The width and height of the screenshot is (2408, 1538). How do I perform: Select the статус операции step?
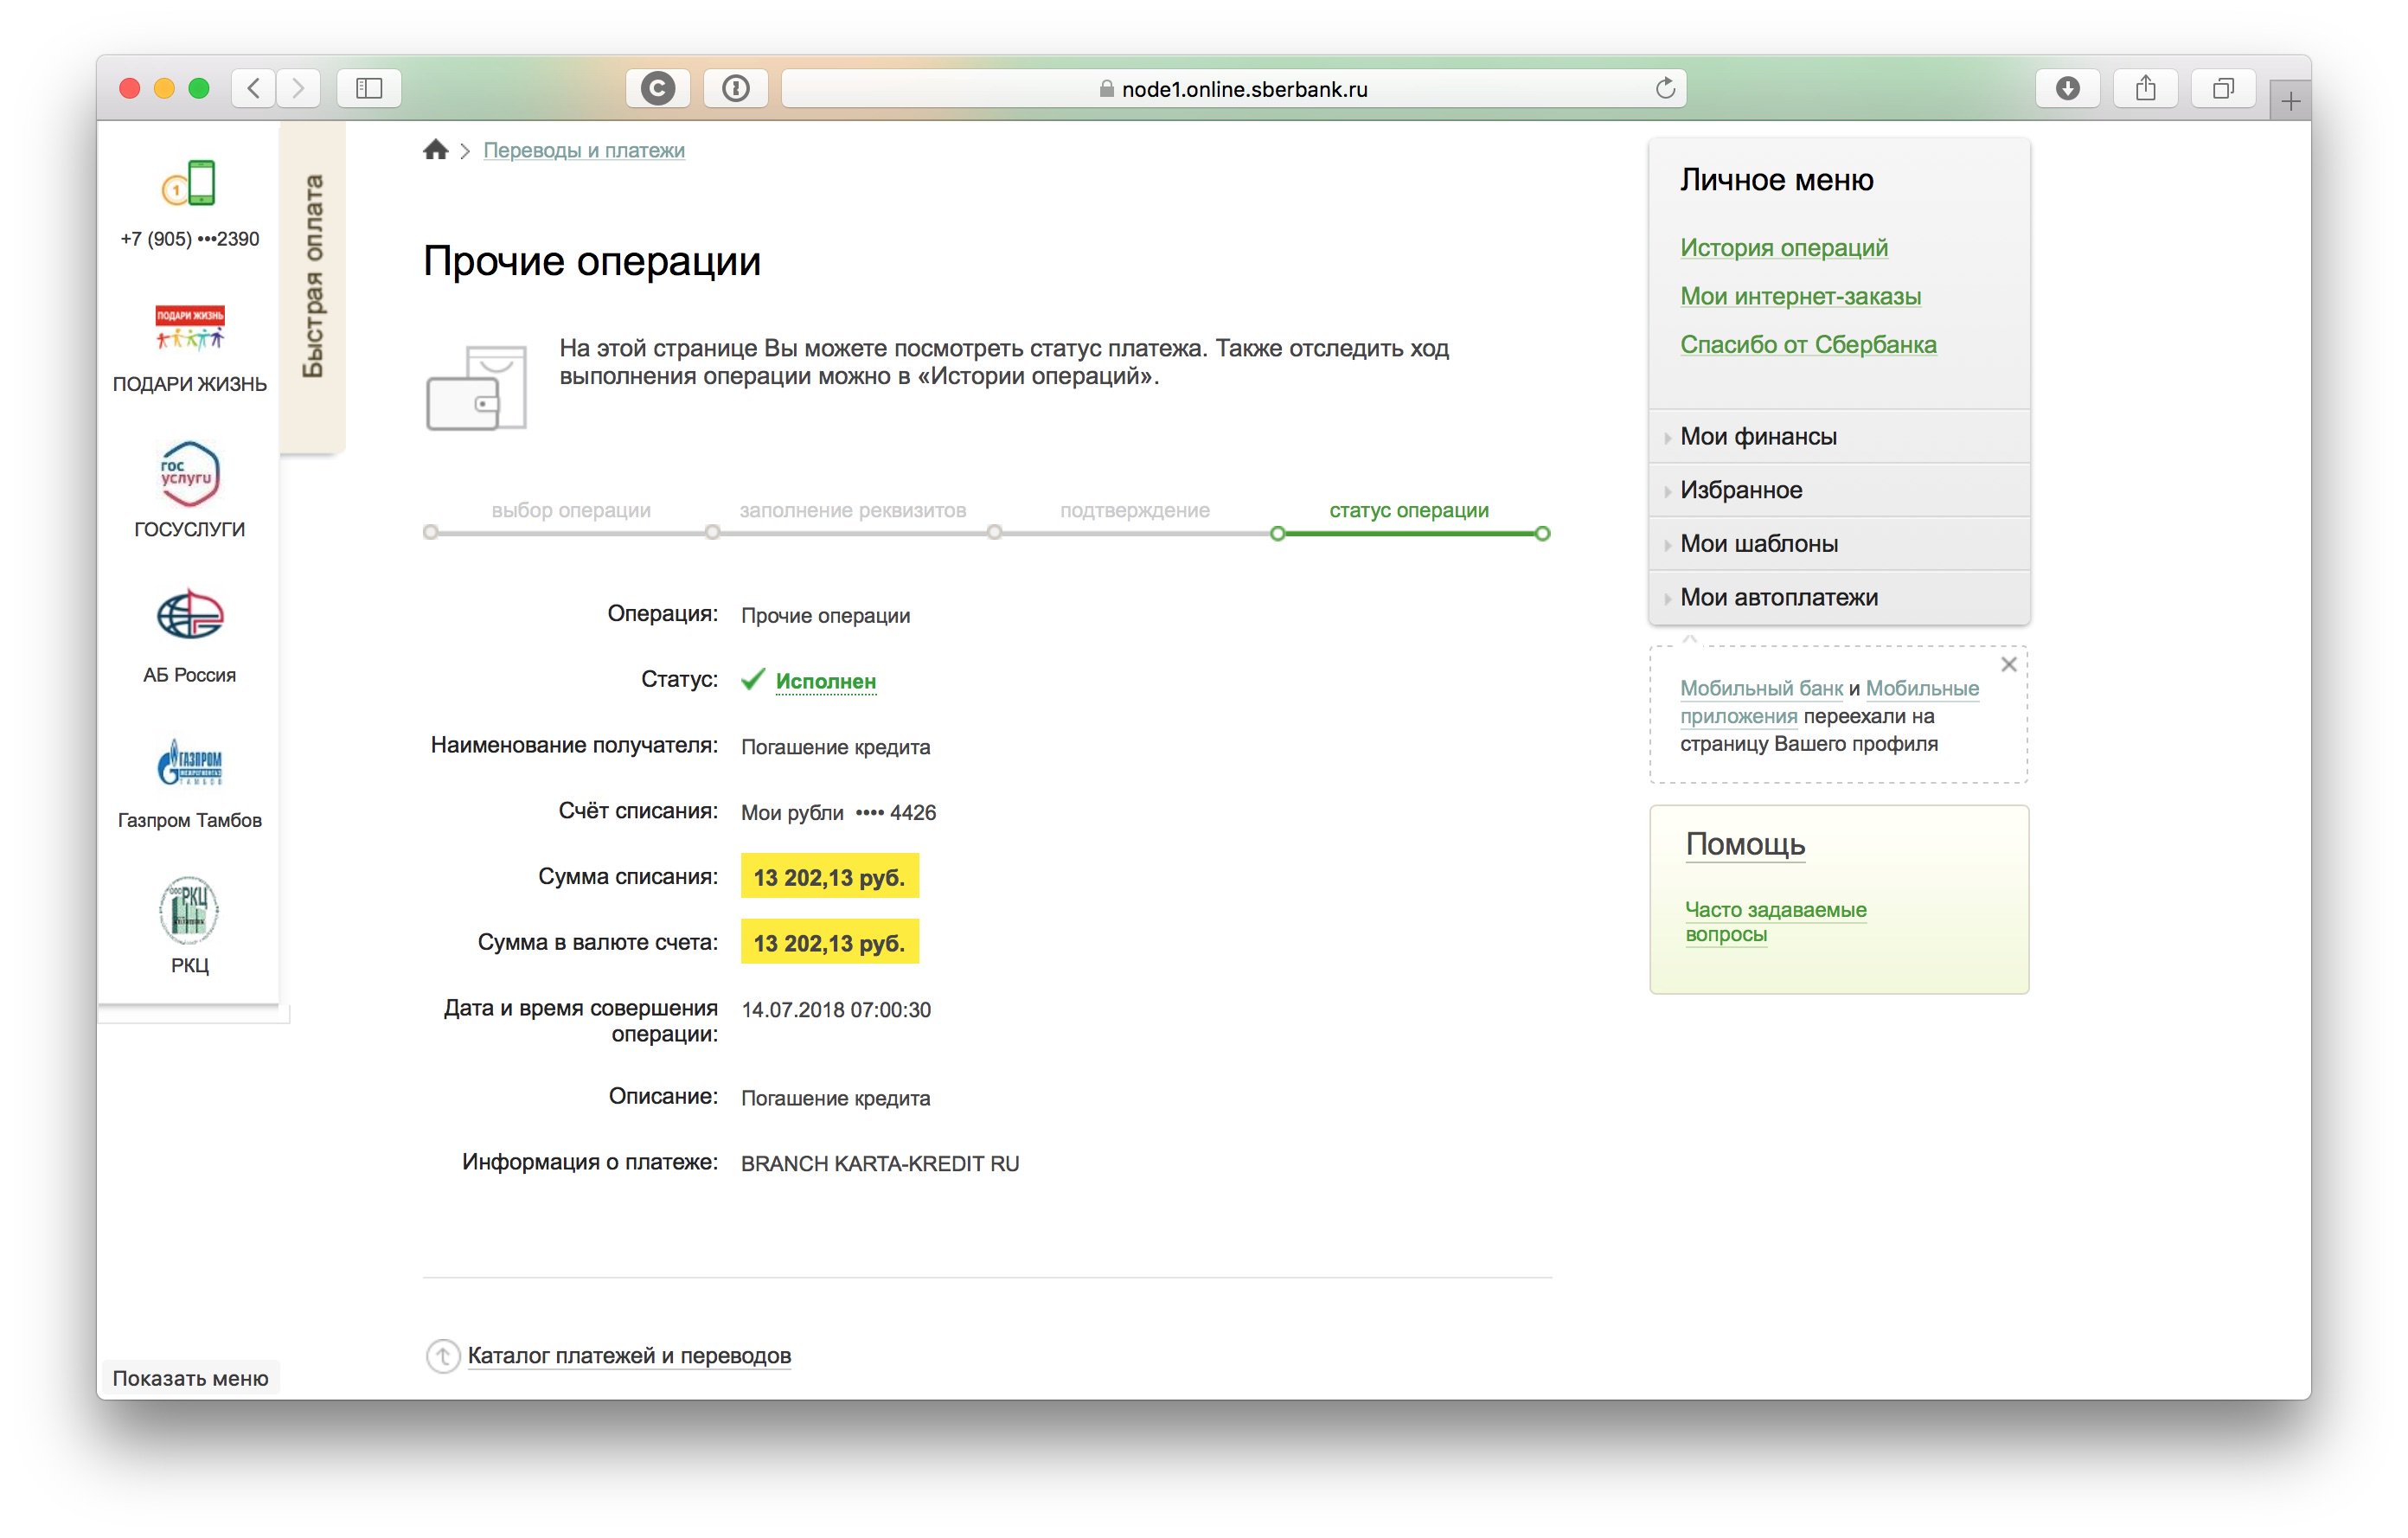click(1408, 510)
